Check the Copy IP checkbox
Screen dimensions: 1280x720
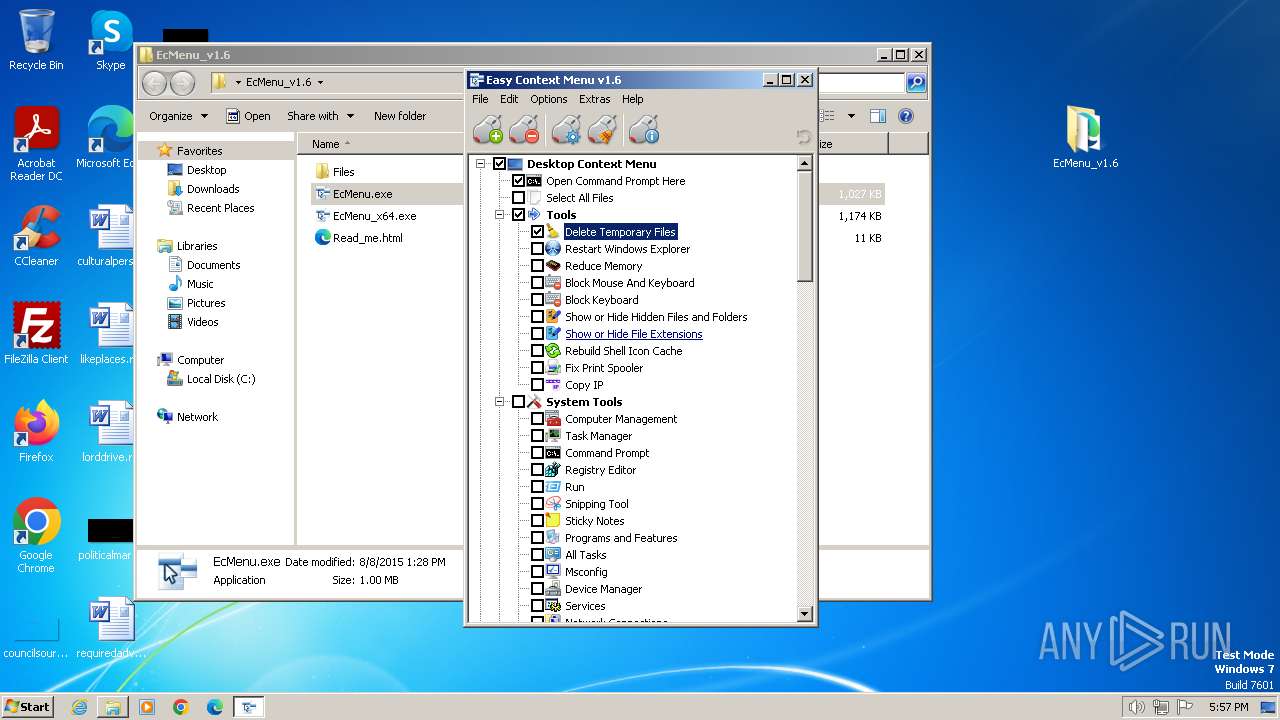(537, 385)
